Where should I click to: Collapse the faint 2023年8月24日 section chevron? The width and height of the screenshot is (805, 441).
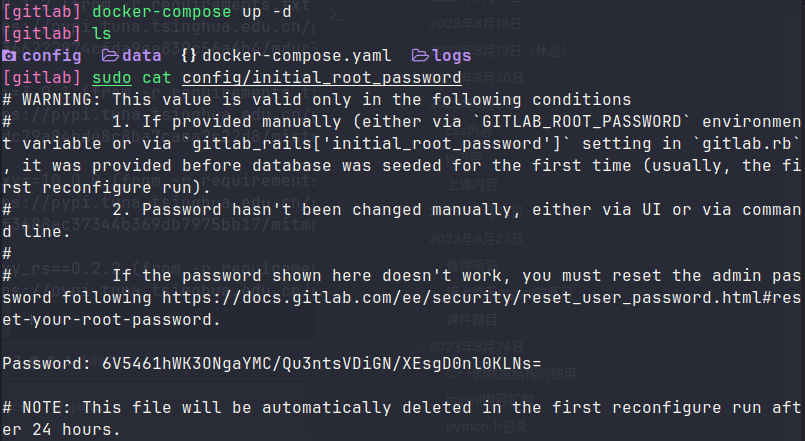coord(418,347)
